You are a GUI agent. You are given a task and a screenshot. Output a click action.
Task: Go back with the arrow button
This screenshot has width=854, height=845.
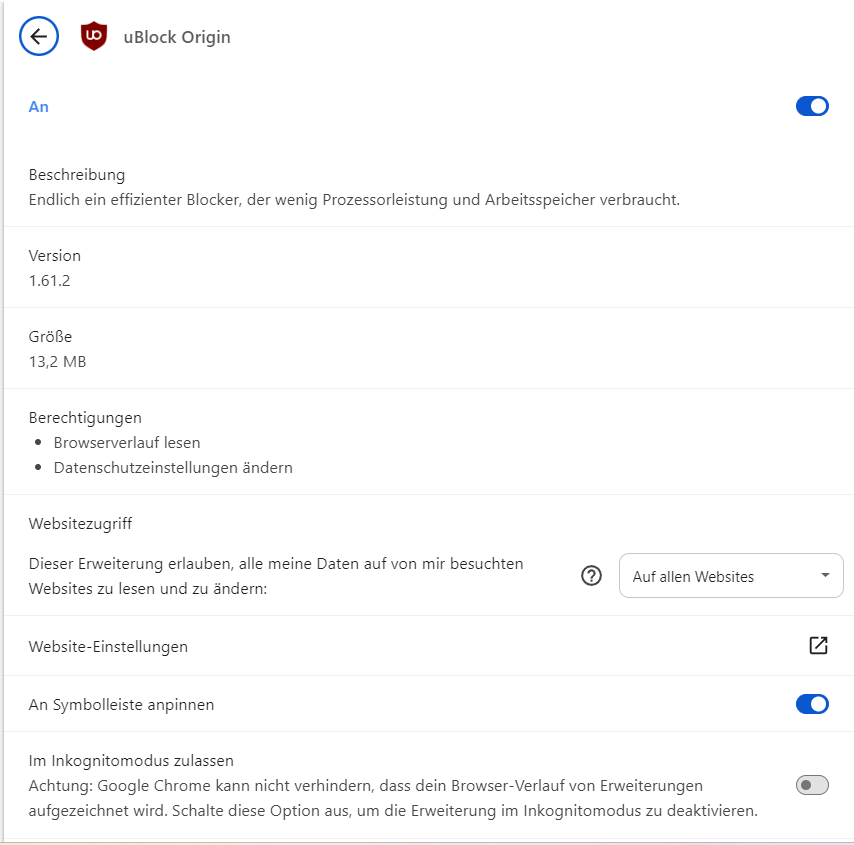tap(39, 37)
